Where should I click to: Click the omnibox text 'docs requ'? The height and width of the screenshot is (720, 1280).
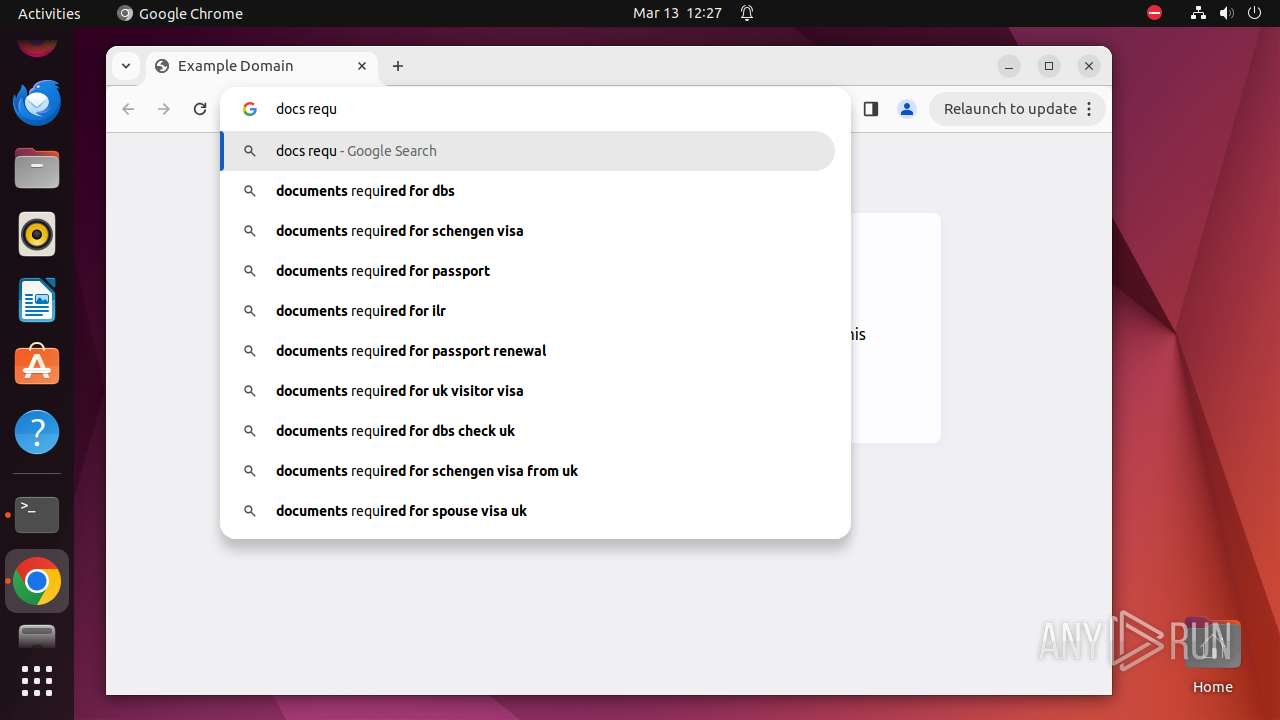point(306,109)
